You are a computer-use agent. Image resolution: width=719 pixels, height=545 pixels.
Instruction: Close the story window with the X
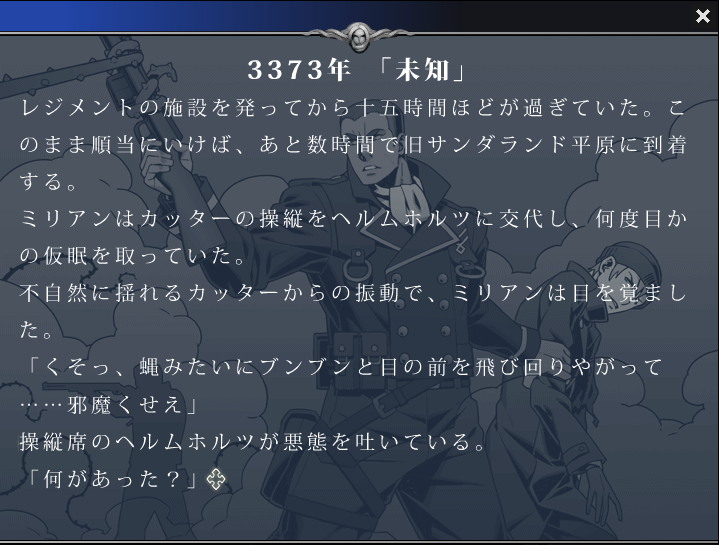(x=702, y=16)
